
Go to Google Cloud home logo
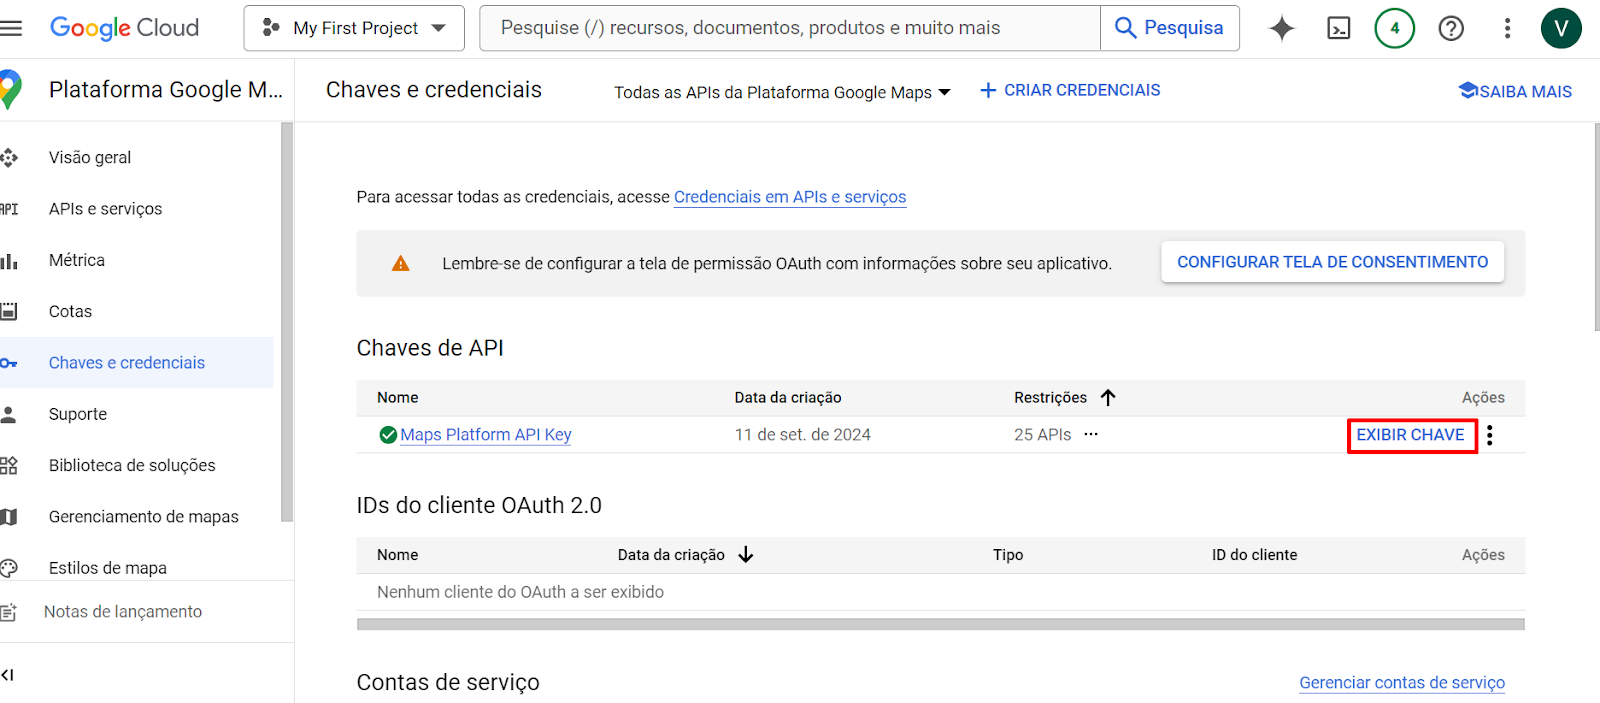pos(125,28)
